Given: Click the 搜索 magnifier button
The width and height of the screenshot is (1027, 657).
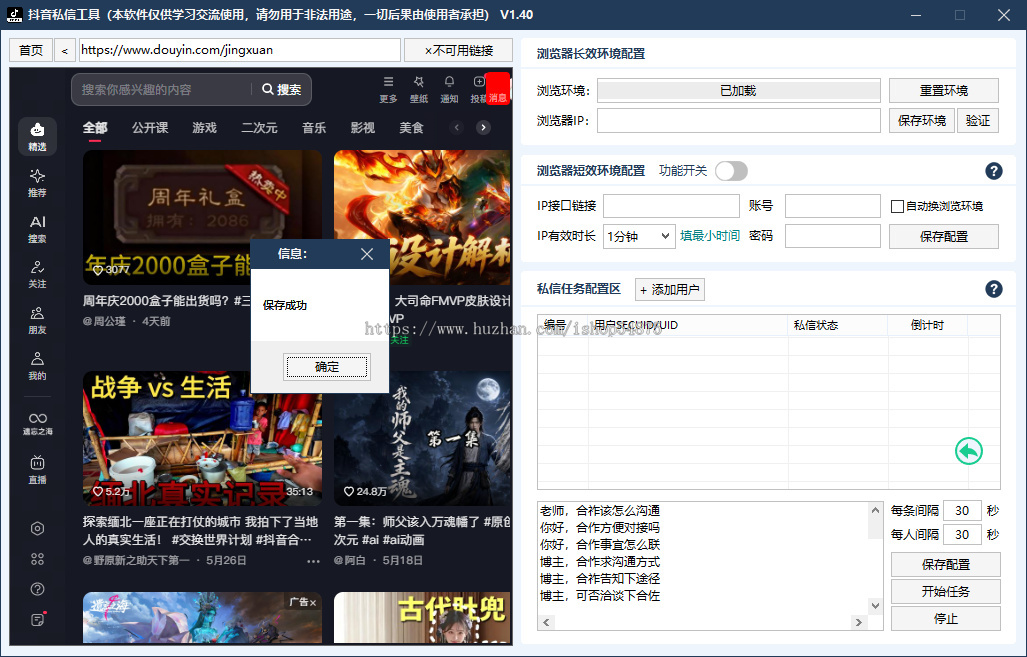Looking at the screenshot, I should click(282, 90).
